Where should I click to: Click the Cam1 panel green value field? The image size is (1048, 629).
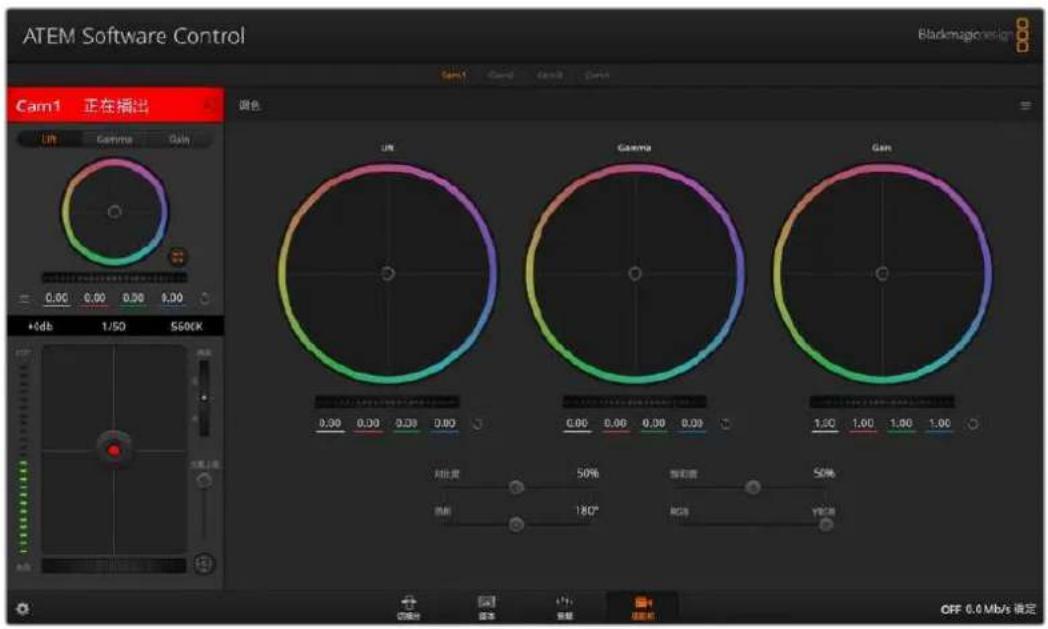coord(134,299)
